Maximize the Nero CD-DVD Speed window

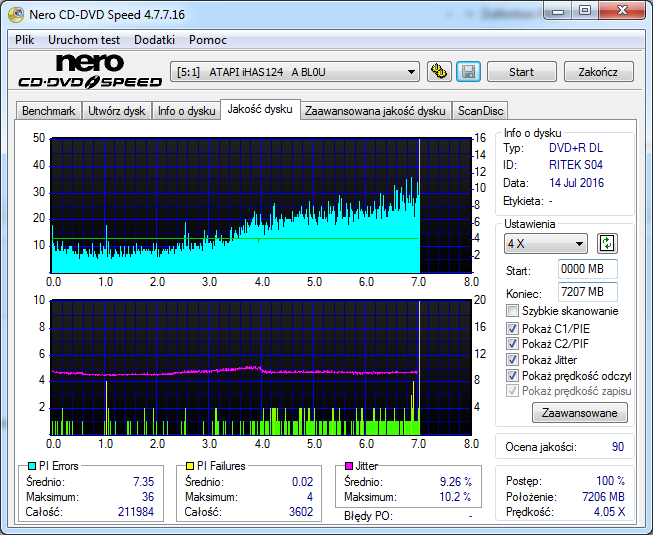(x=585, y=10)
